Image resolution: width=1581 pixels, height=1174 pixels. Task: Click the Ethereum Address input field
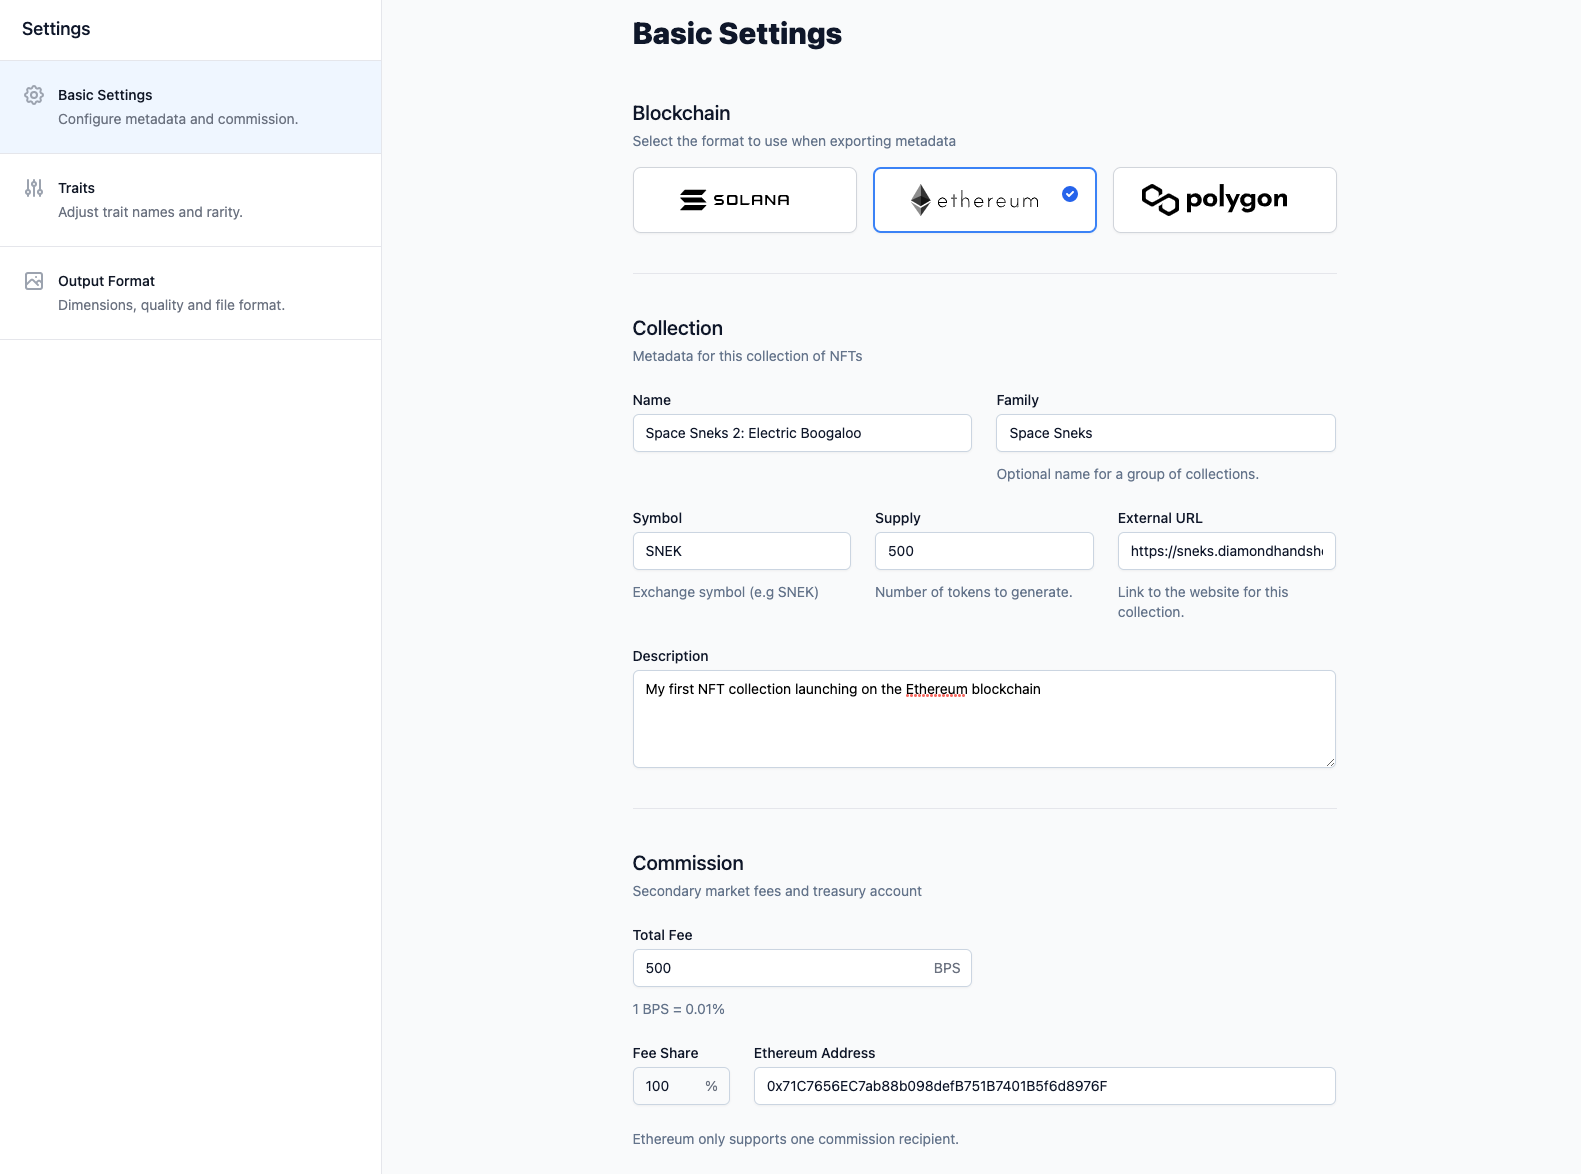click(1045, 1086)
